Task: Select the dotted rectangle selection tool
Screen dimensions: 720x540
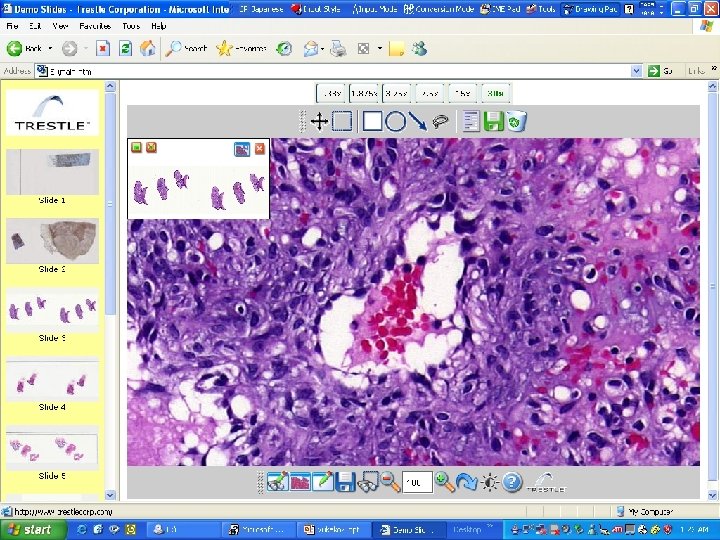Action: 342,122
